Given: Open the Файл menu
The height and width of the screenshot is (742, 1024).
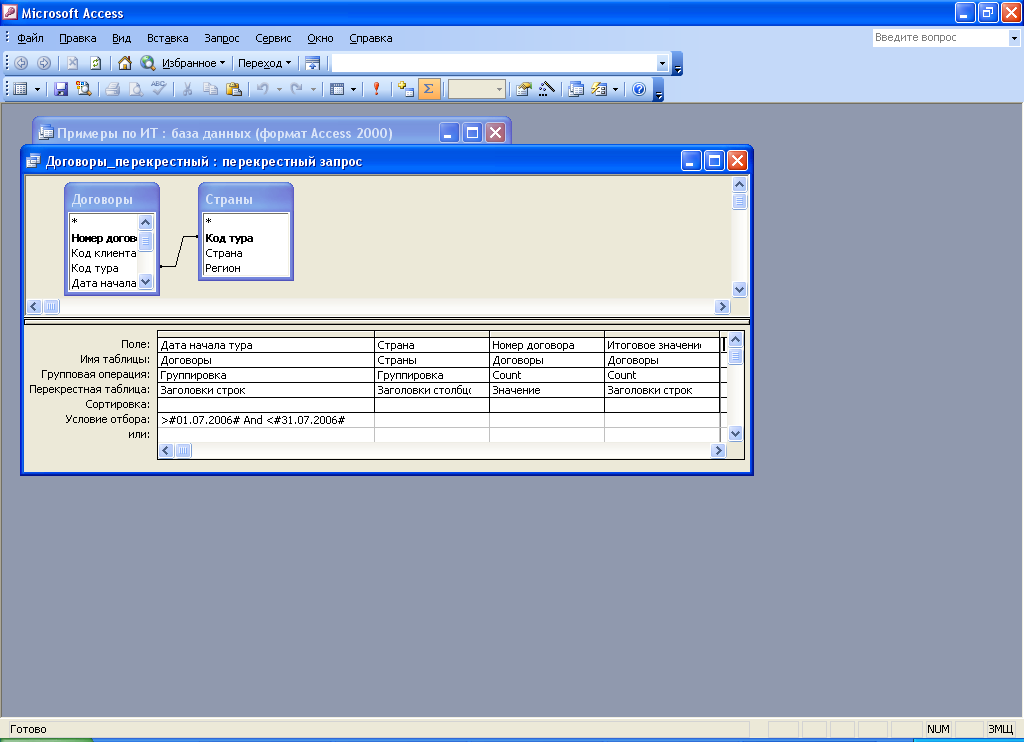Looking at the screenshot, I should pos(30,38).
